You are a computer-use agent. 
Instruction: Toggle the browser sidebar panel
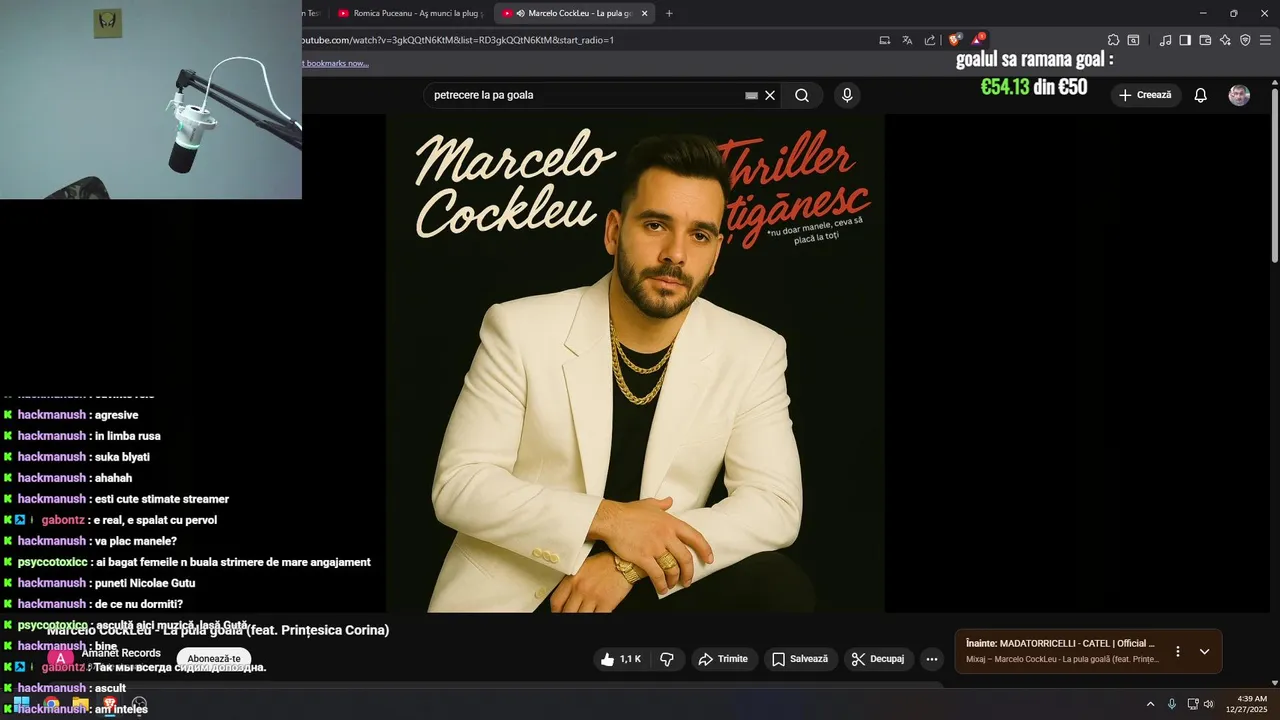click(x=1185, y=40)
